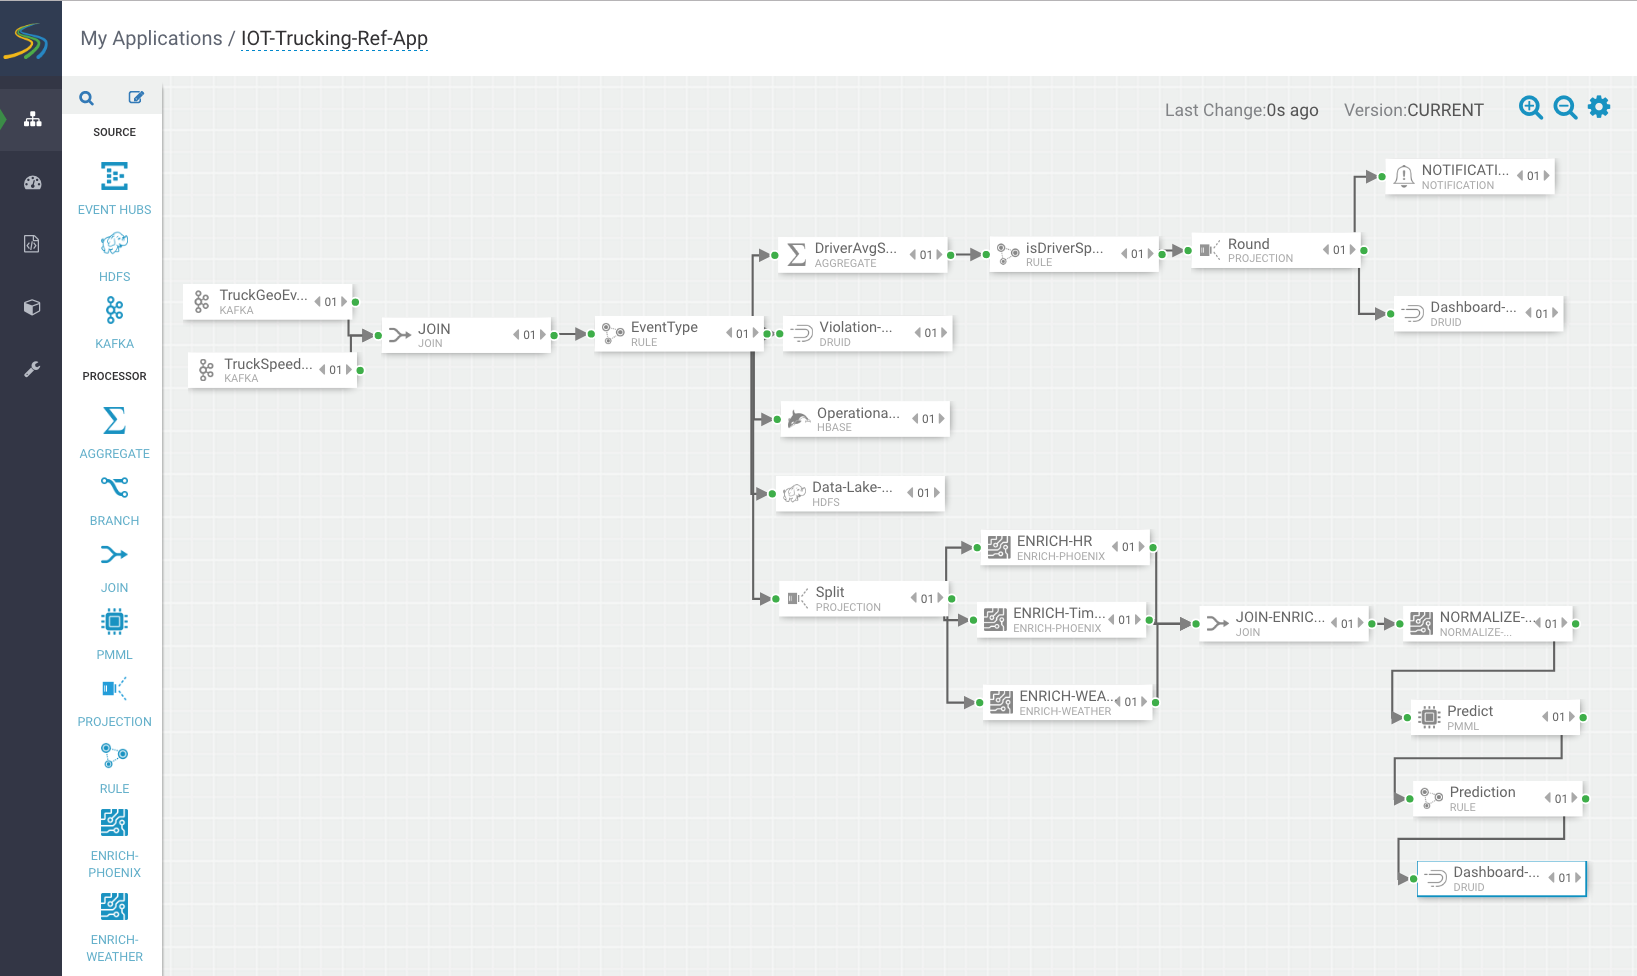Click the IOT-Trucking-Ref-App title link
The width and height of the screenshot is (1637, 976).
coord(334,38)
